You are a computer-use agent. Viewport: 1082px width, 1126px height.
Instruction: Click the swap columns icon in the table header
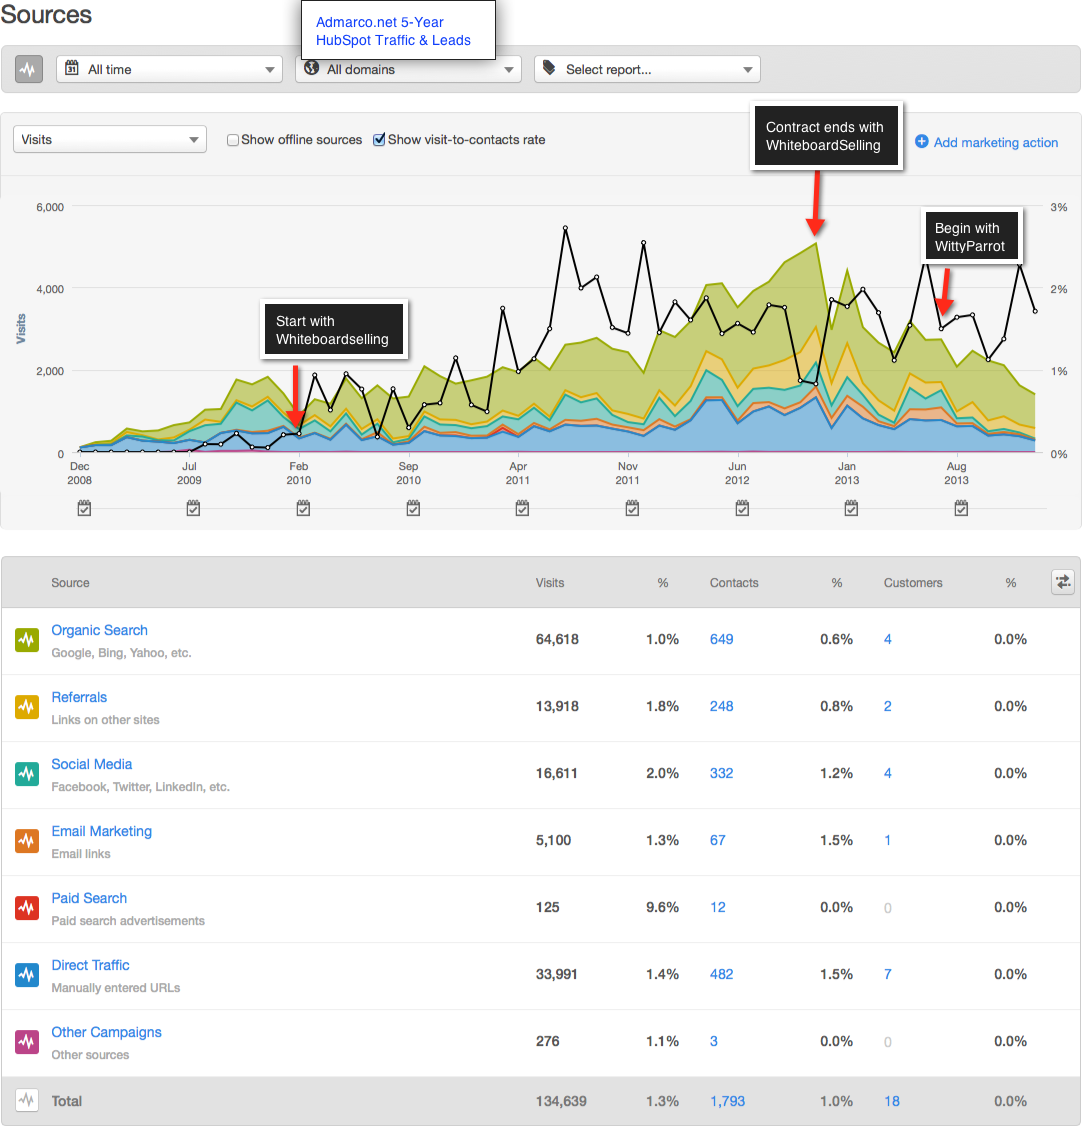[x=1063, y=582]
